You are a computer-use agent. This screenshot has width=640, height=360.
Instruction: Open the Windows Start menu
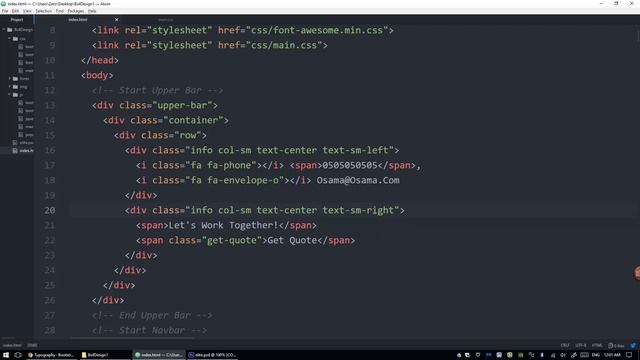coord(6,355)
